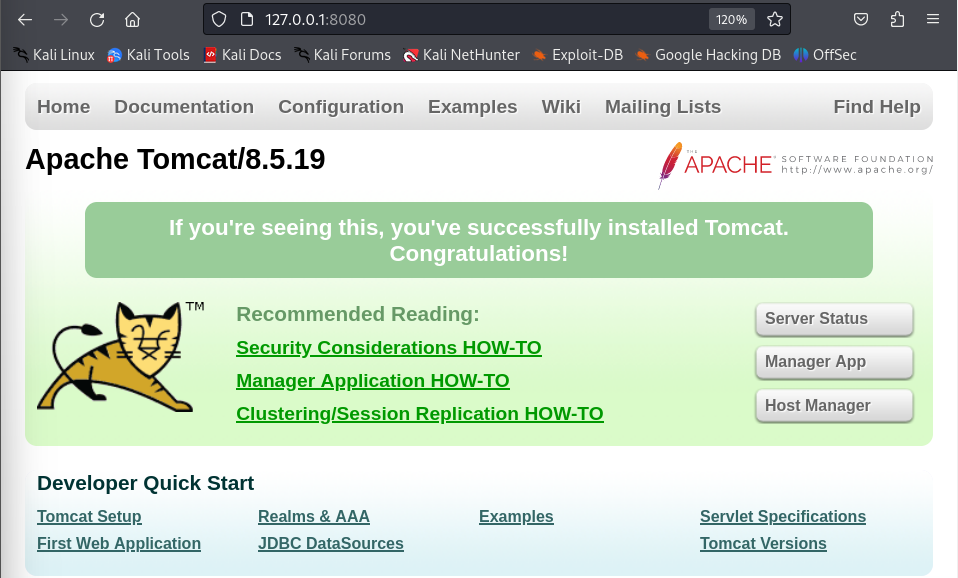Open the Tomcat Setup link
This screenshot has height=578, width=958.
89,517
